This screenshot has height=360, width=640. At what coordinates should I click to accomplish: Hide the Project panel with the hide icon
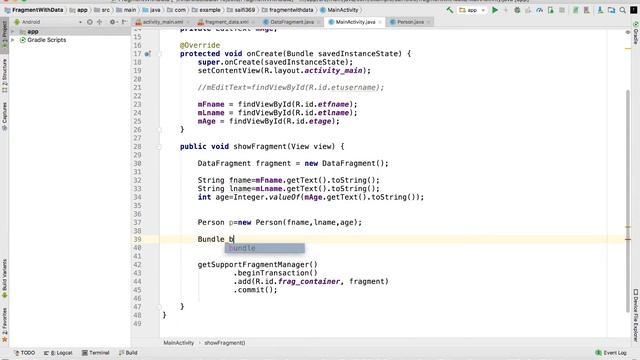124,22
